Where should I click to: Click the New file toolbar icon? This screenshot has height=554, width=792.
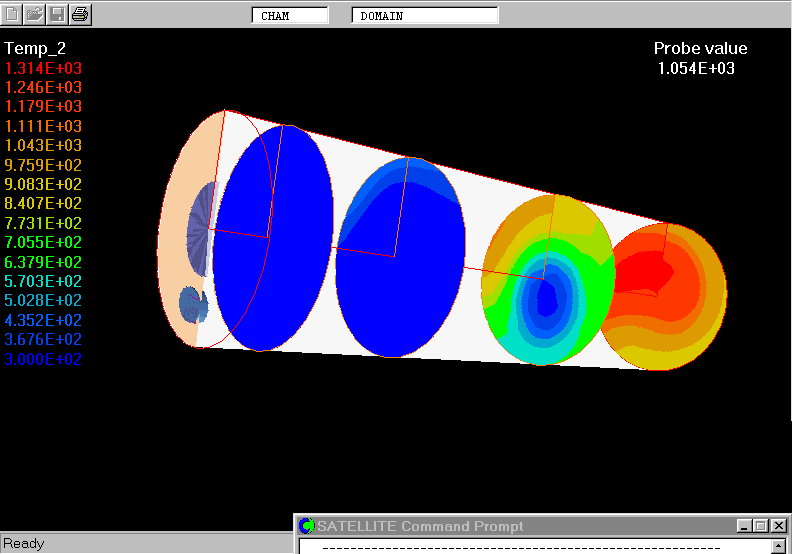(x=13, y=14)
